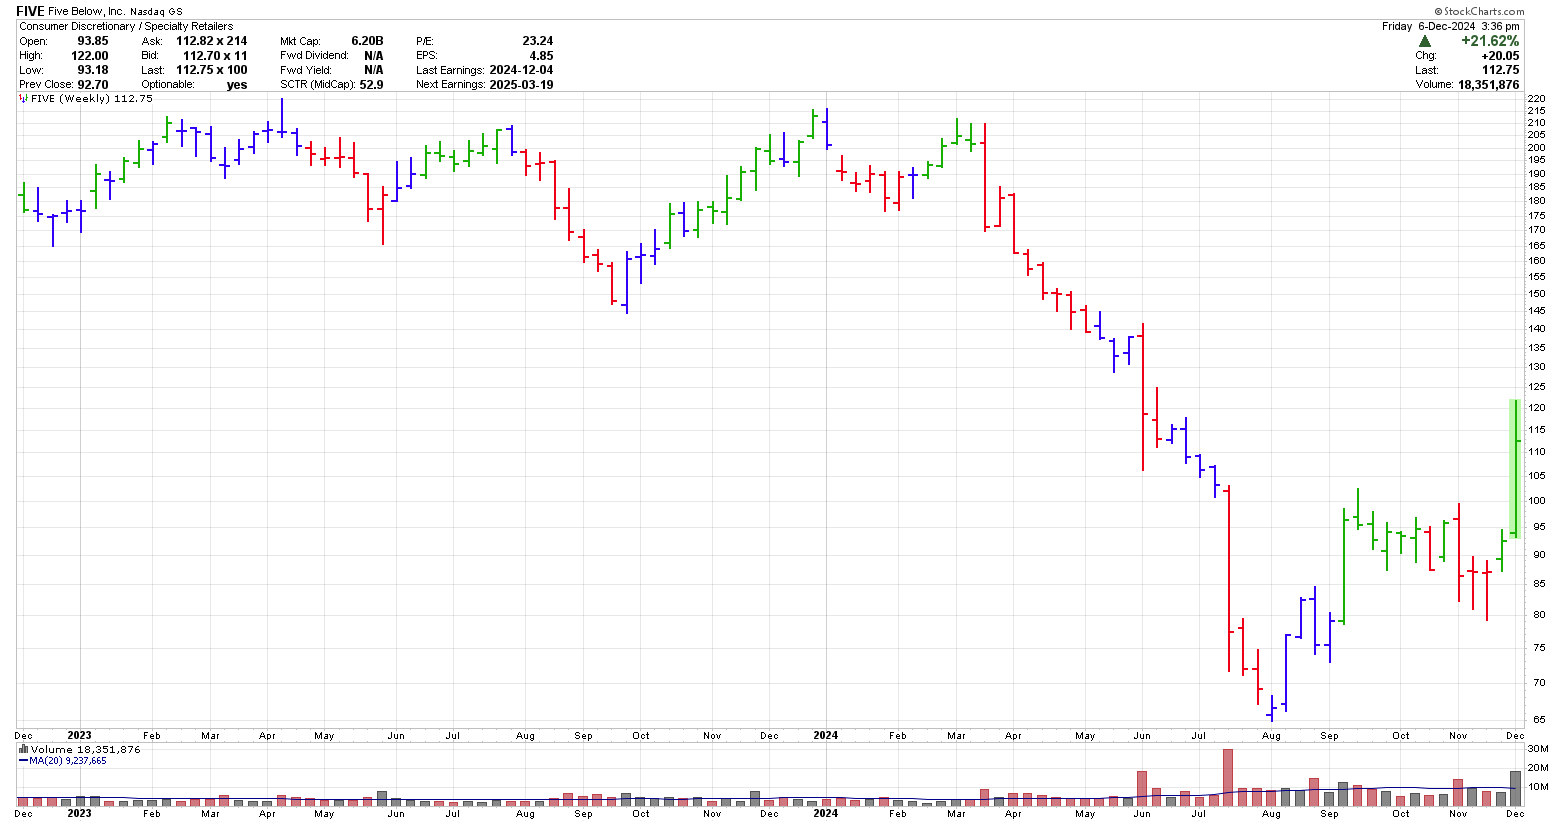Click the green up-arrow change indicator
Viewport: 1565px width, 822px height.
point(1425,41)
